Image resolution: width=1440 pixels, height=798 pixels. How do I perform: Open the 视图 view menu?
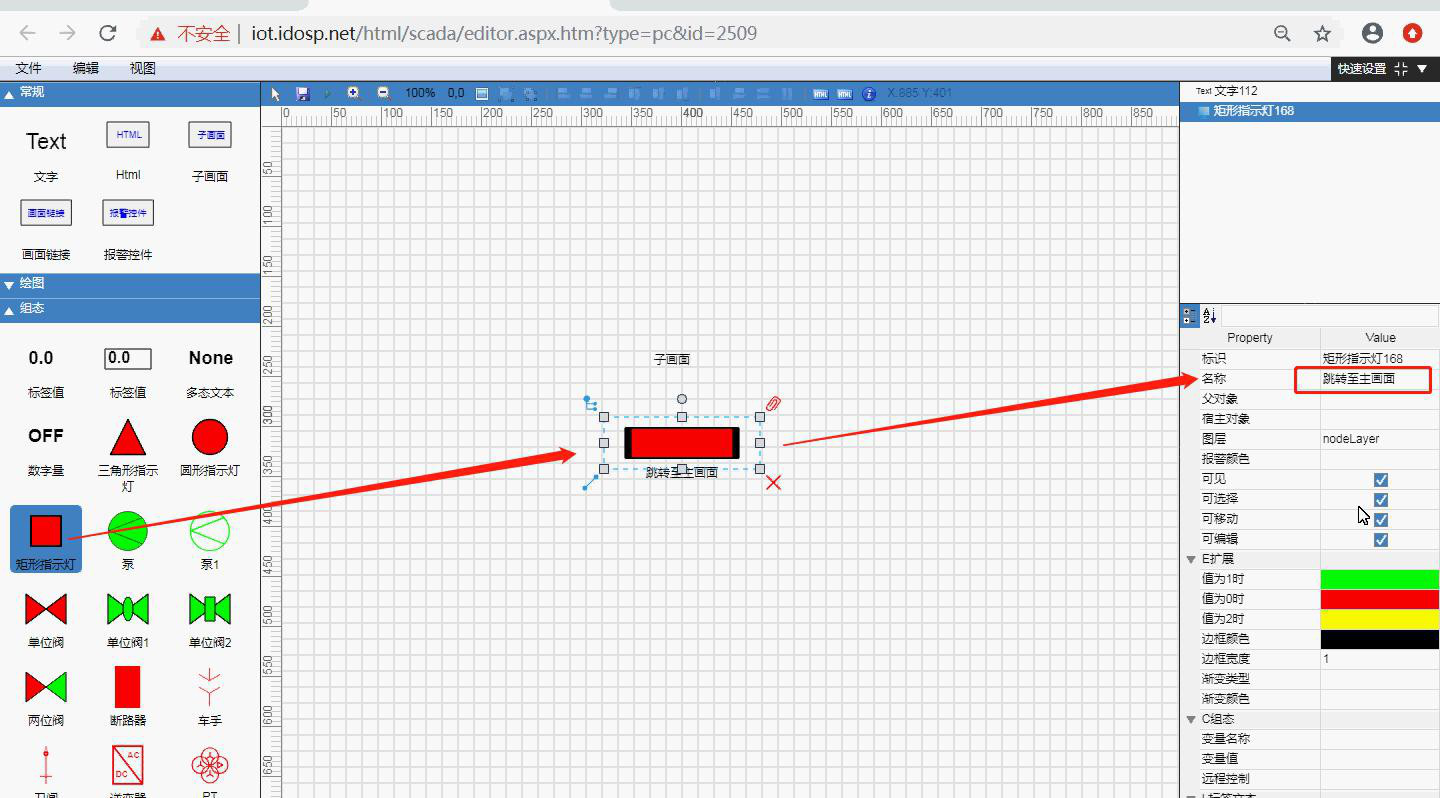pyautogui.click(x=143, y=68)
